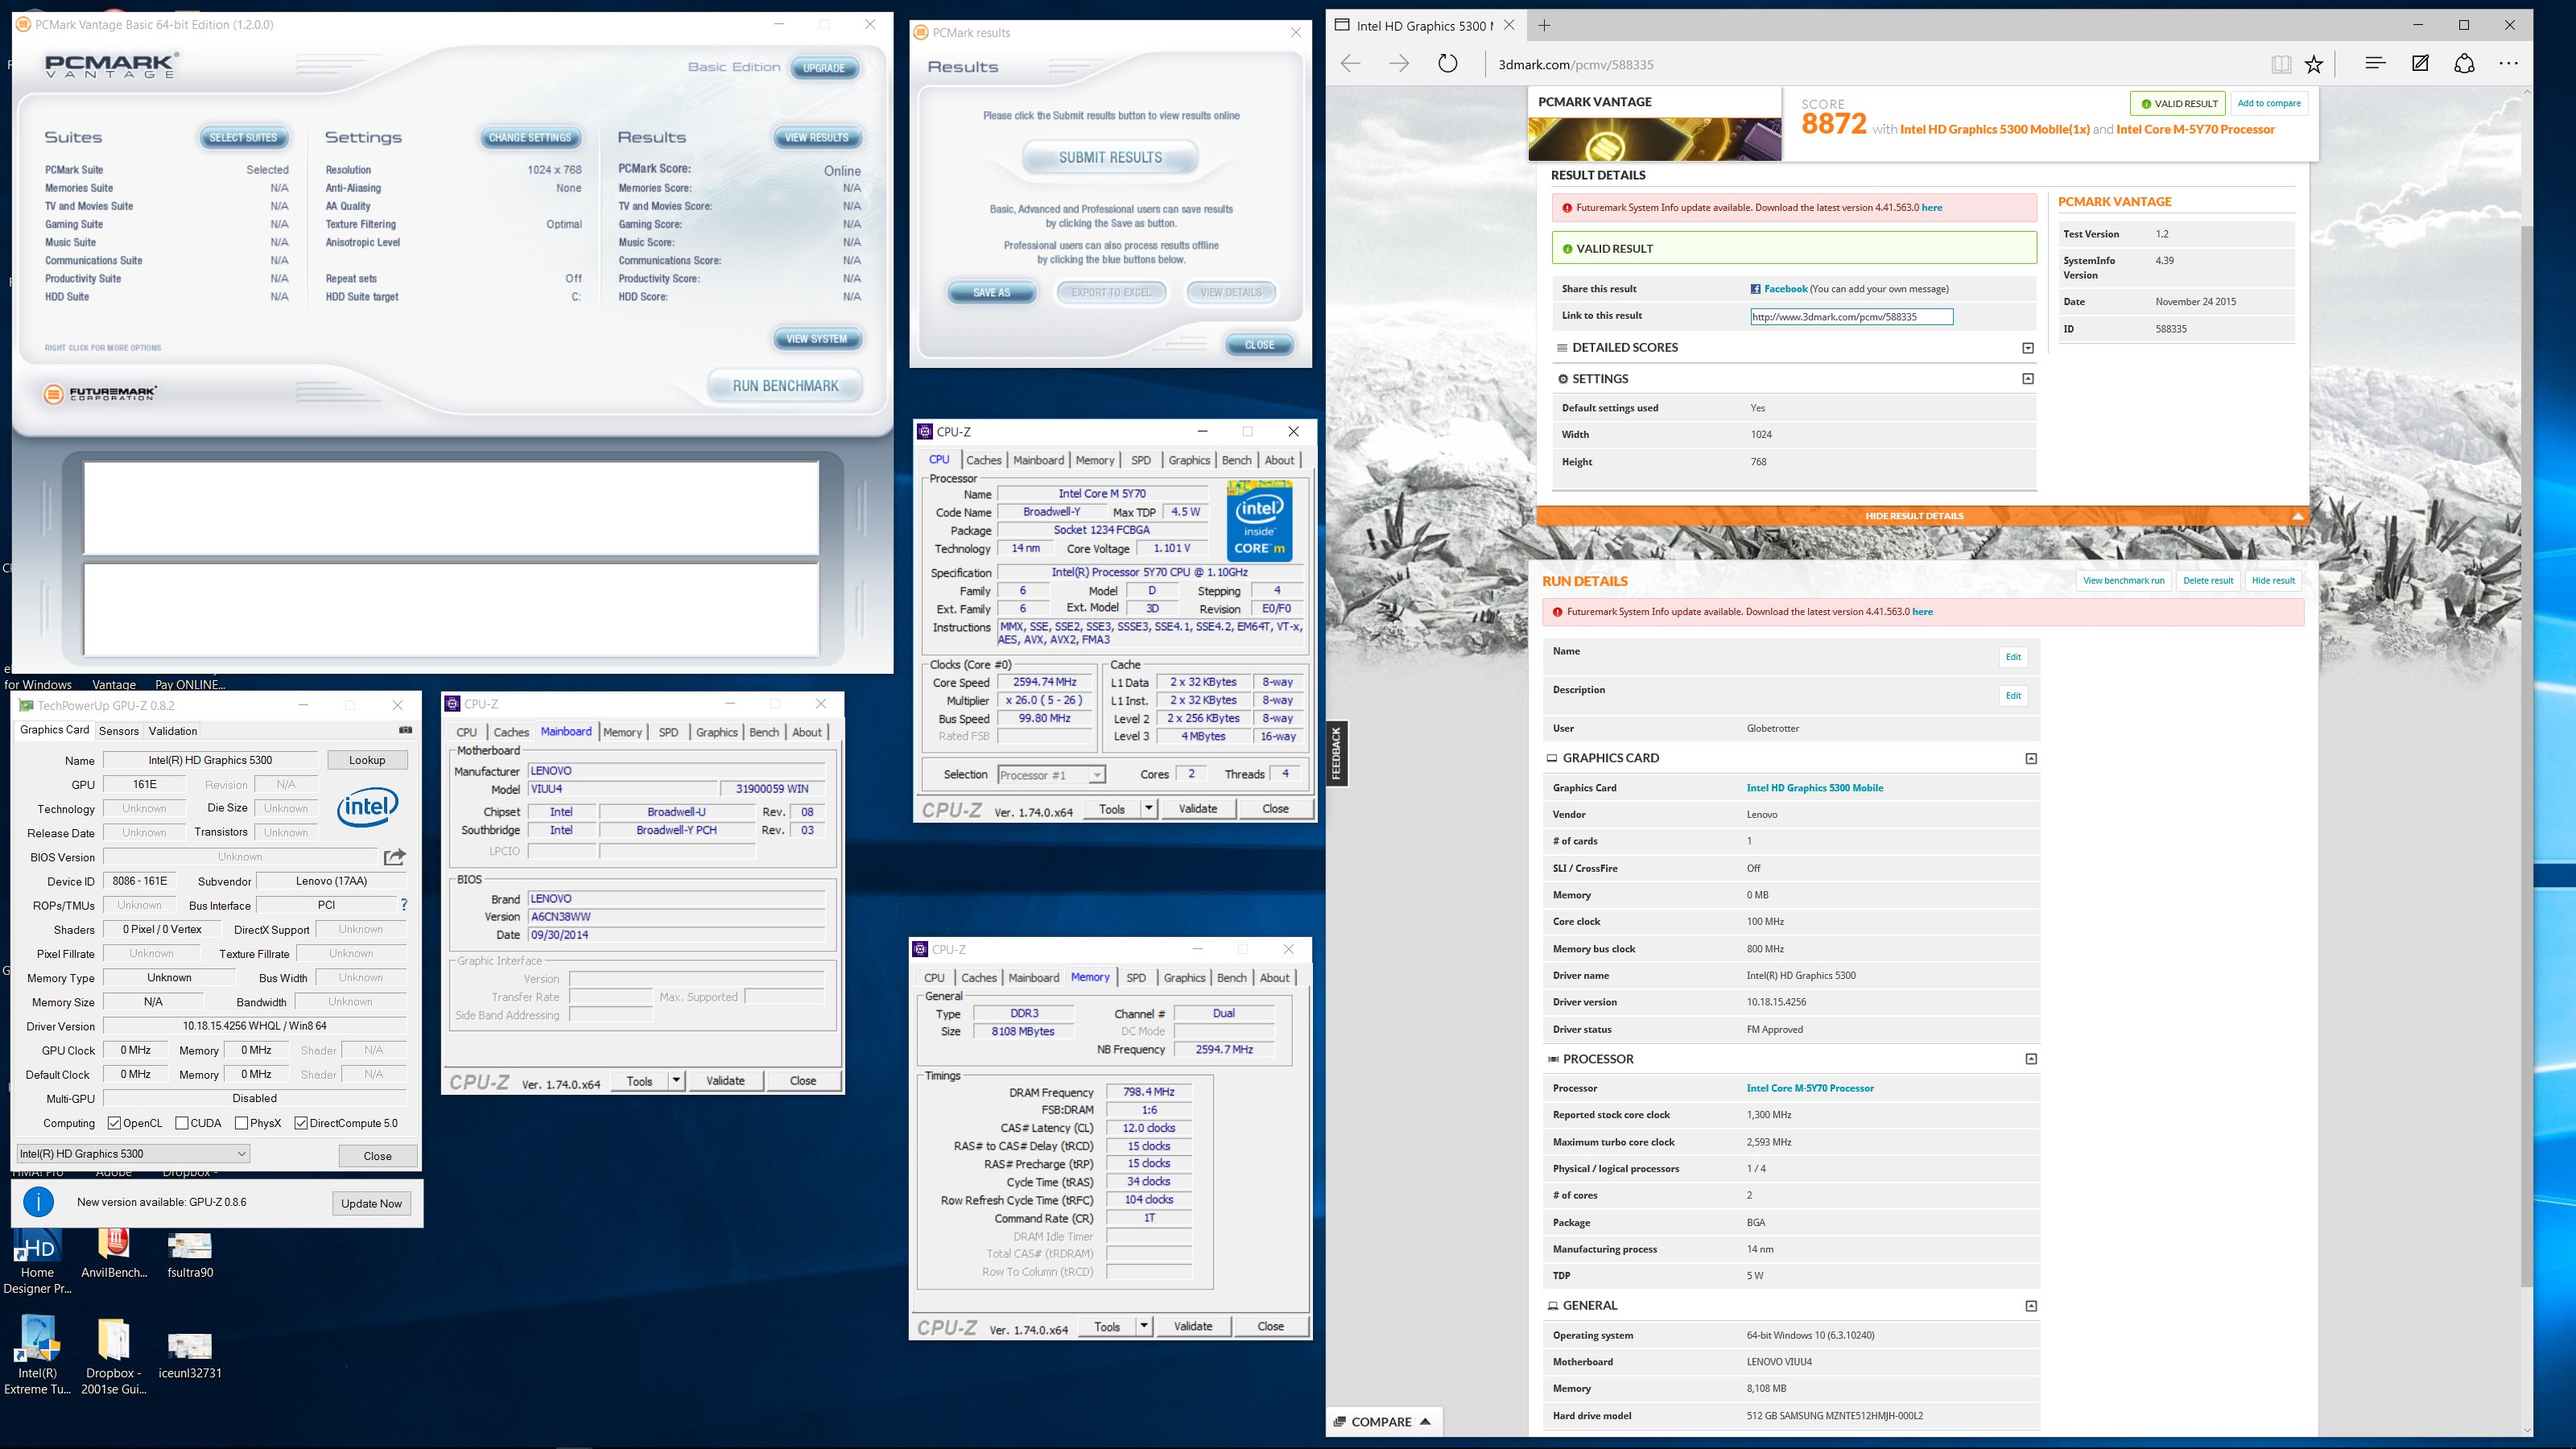The image size is (2576, 1449).
Task: Open a new Edge tab
Action: point(1544,25)
